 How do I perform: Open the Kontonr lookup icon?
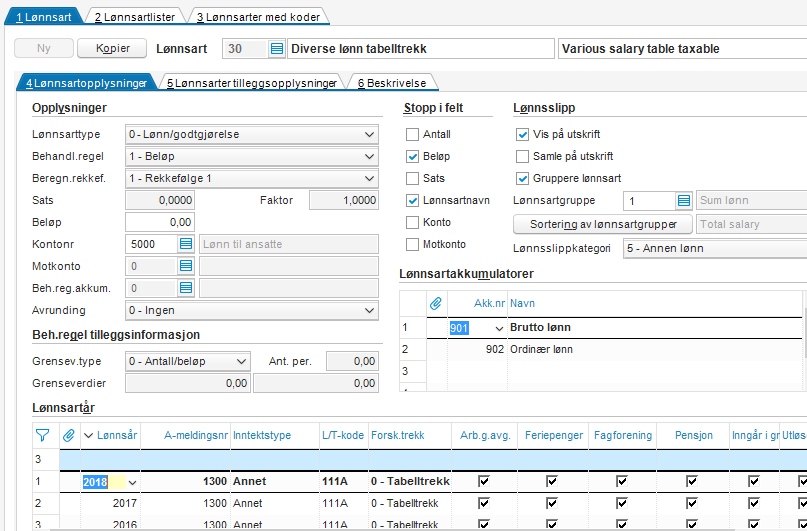tap(186, 244)
